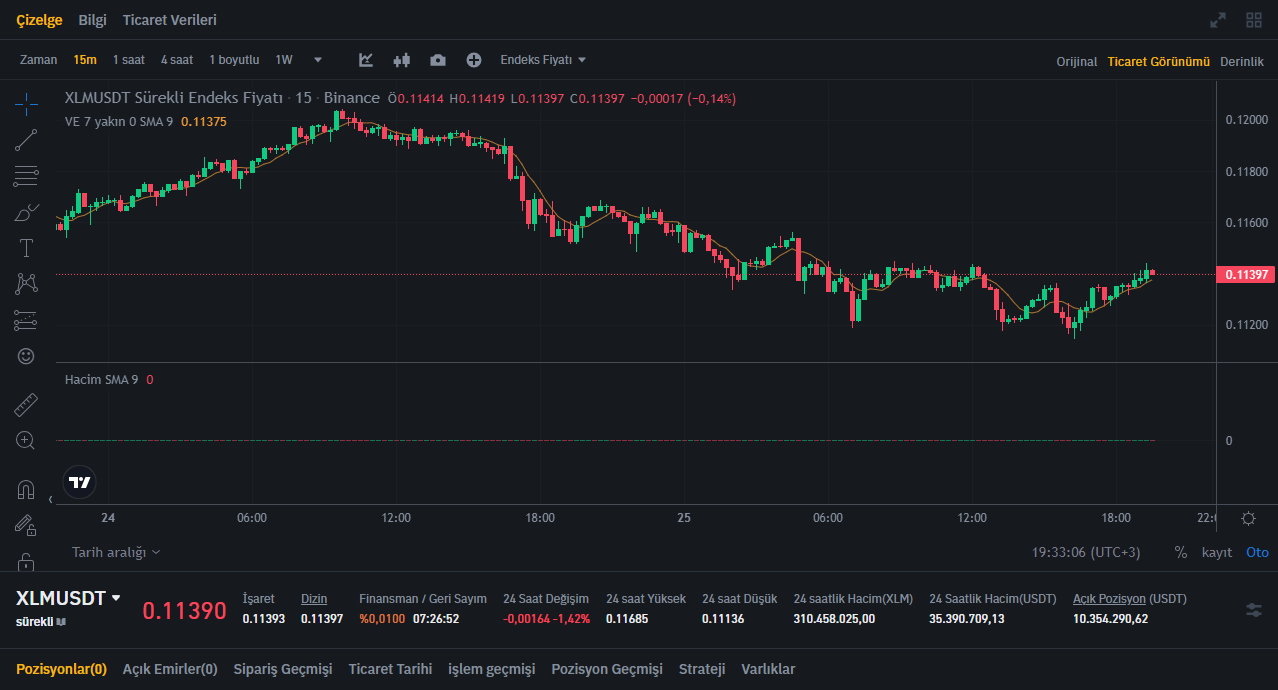Open the Açık Emirler(0) tab
The image size is (1278, 690).
coord(170,669)
